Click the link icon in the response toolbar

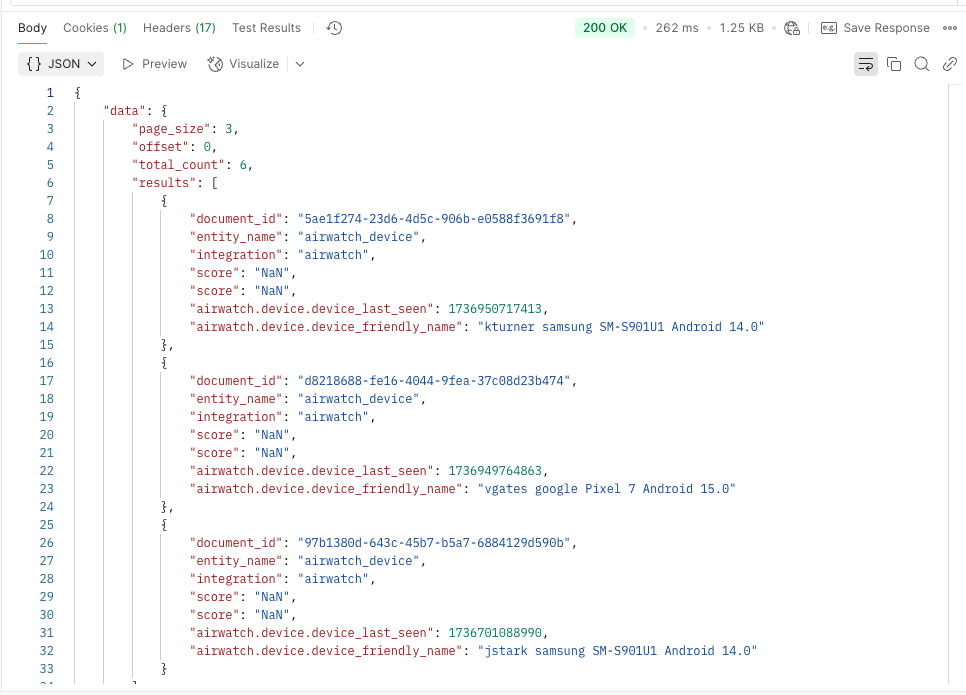948,63
